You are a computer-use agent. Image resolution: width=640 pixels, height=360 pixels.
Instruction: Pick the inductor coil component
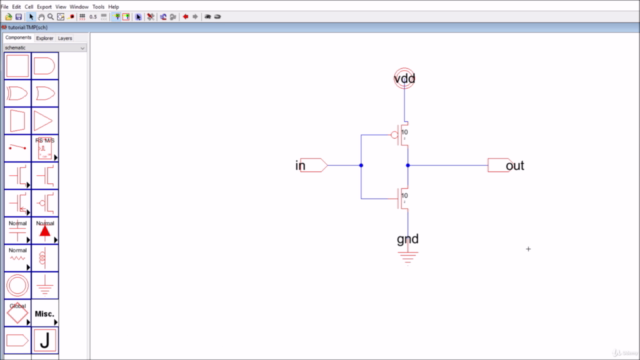[x=45, y=258]
